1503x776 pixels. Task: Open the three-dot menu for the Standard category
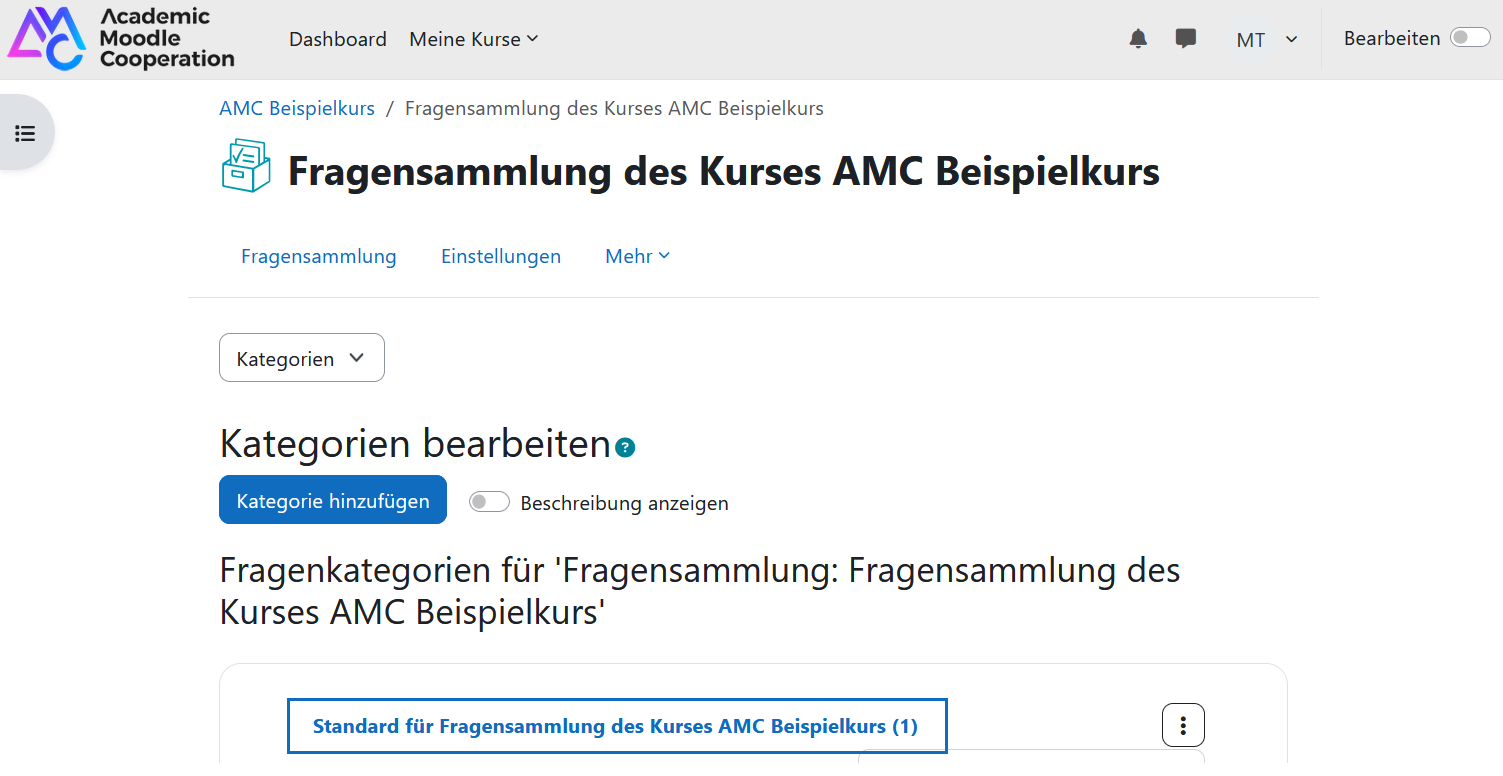coord(1183,725)
